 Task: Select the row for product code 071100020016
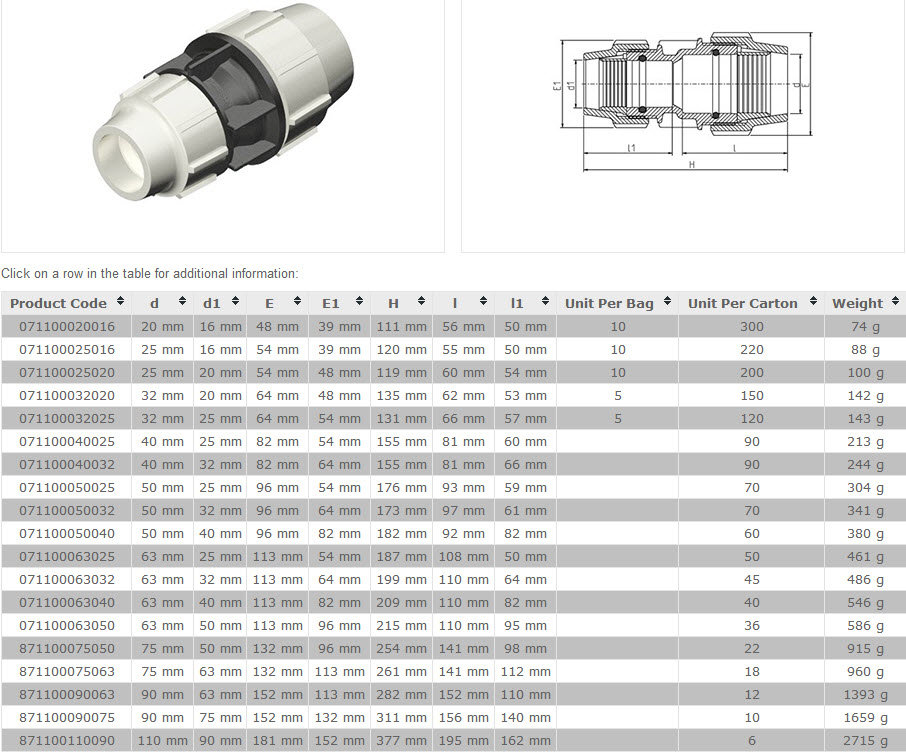point(62,327)
